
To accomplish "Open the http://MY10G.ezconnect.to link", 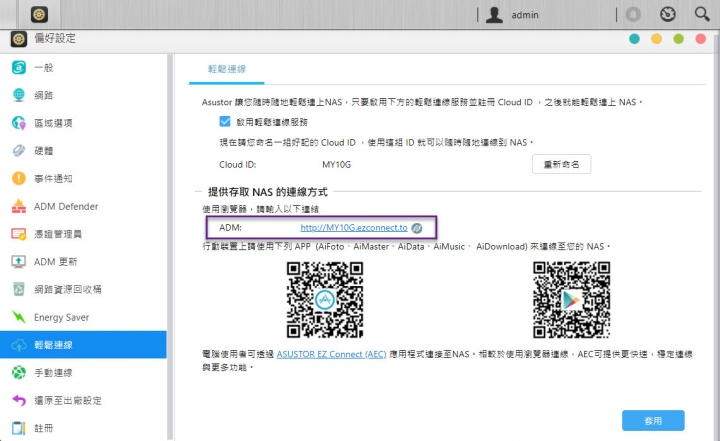I will pyautogui.click(x=354, y=227).
